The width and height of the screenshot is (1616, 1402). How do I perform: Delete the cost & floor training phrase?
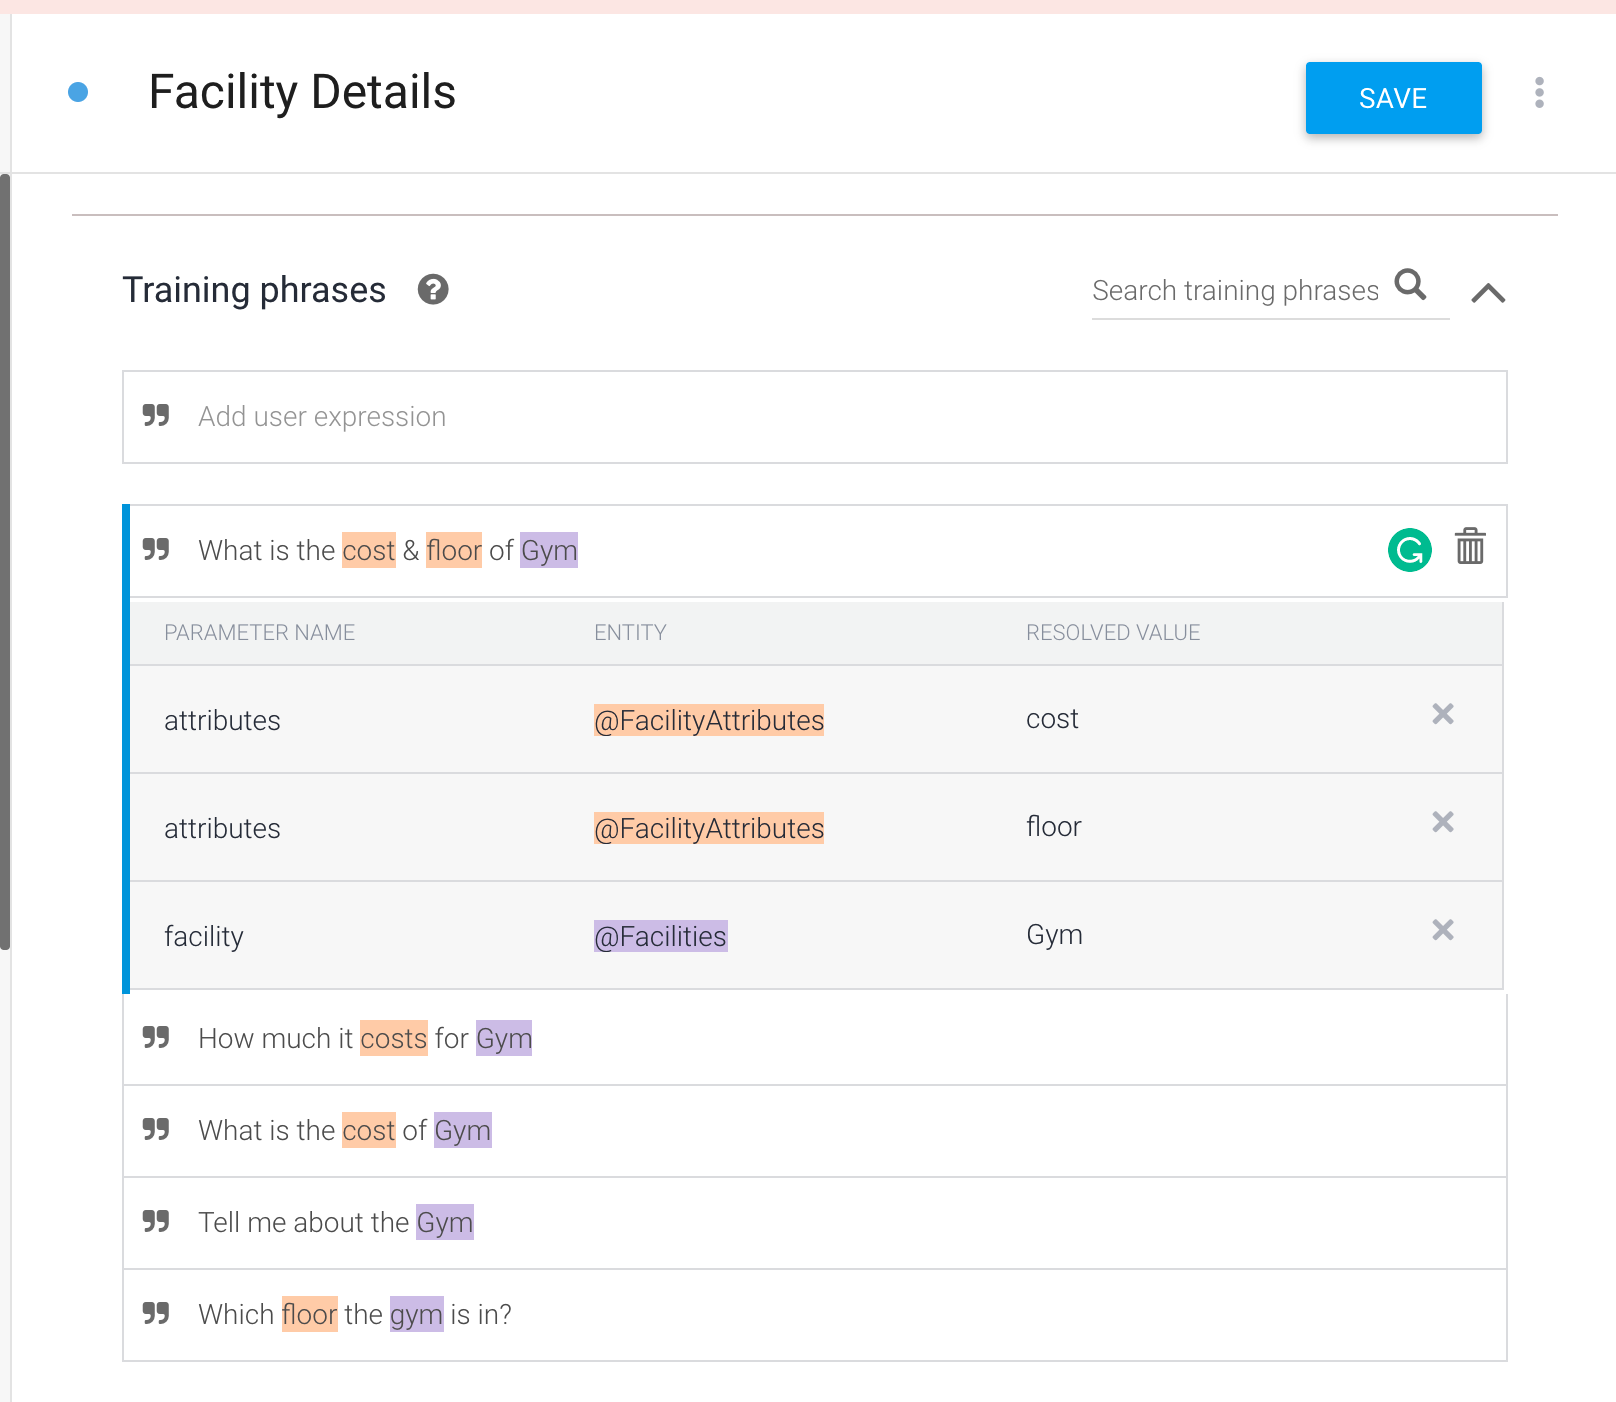1470,547
